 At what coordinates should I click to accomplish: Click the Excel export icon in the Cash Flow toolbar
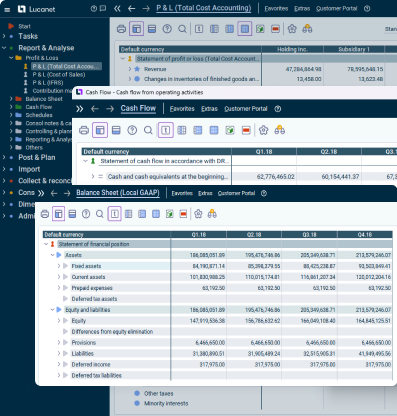tap(230, 130)
